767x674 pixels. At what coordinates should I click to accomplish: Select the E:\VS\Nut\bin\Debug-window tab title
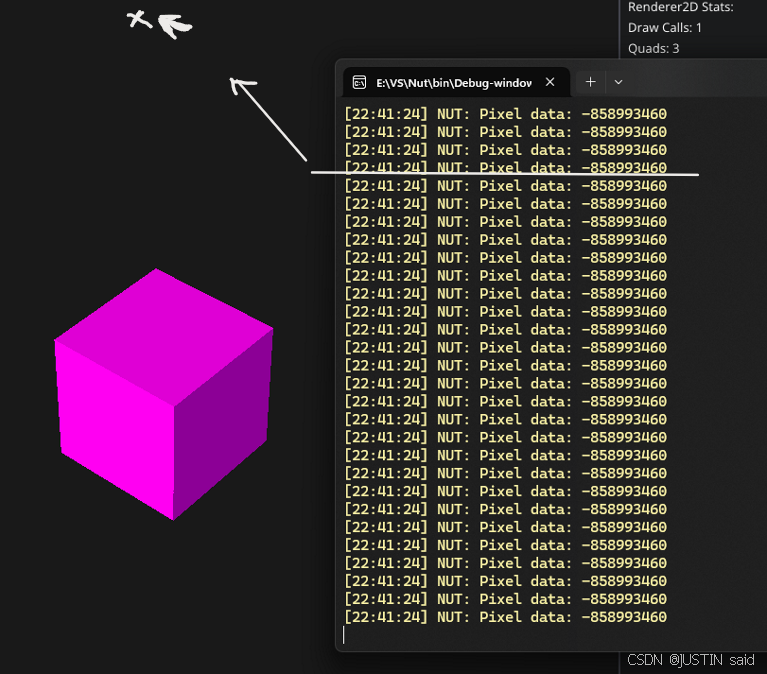[x=453, y=82]
